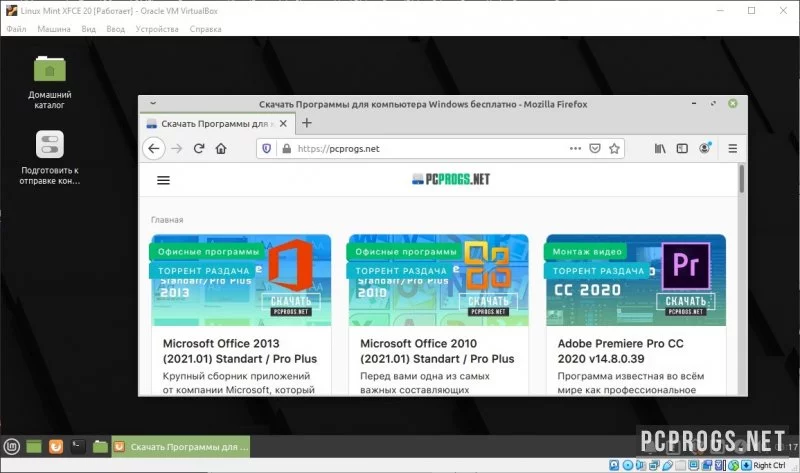Open Firefox window menu arrow
The height and width of the screenshot is (473, 800).
[153, 104]
